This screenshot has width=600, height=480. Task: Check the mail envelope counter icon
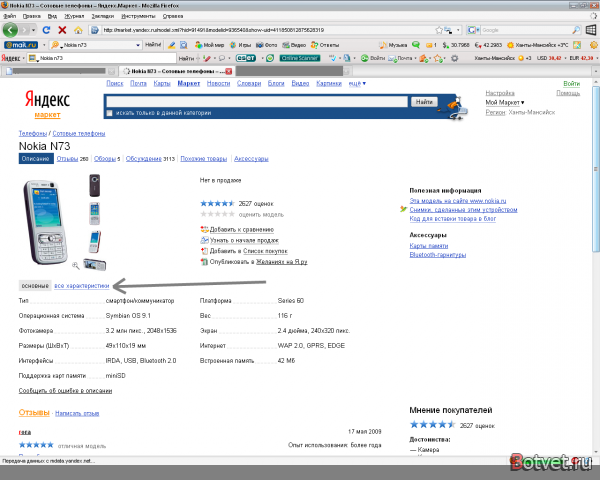pos(431,45)
